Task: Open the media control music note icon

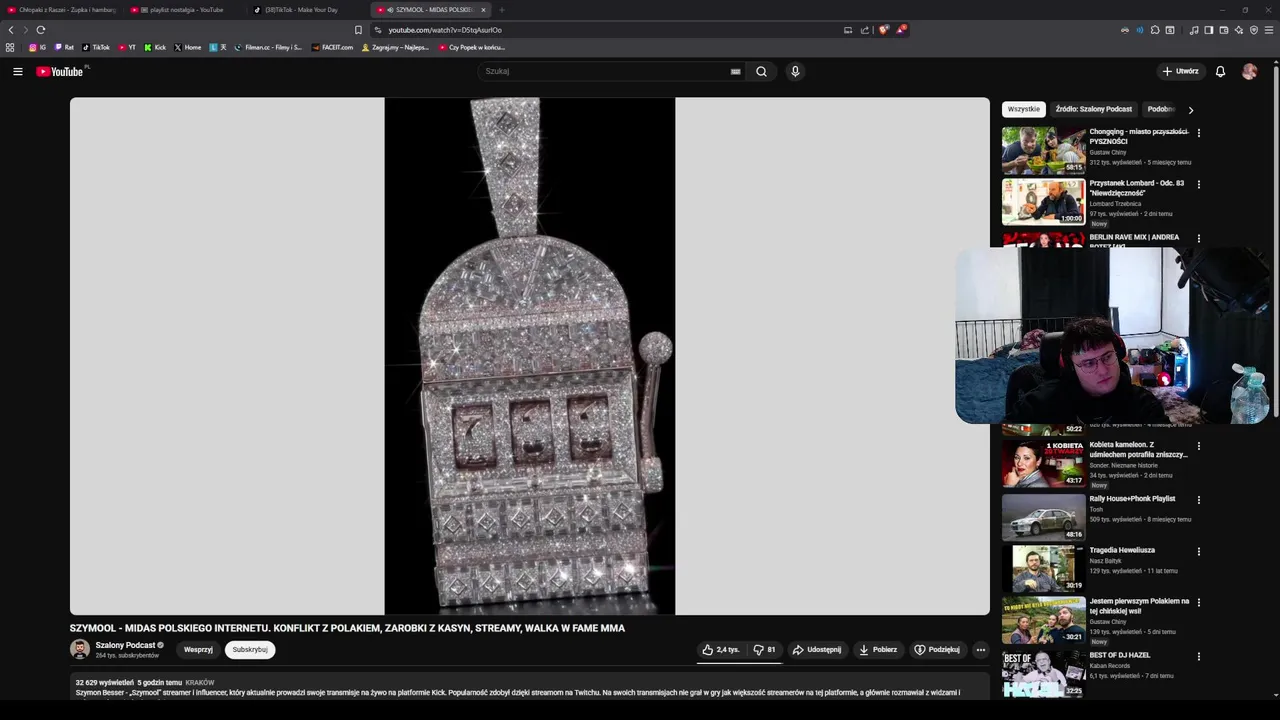Action: point(1193,30)
